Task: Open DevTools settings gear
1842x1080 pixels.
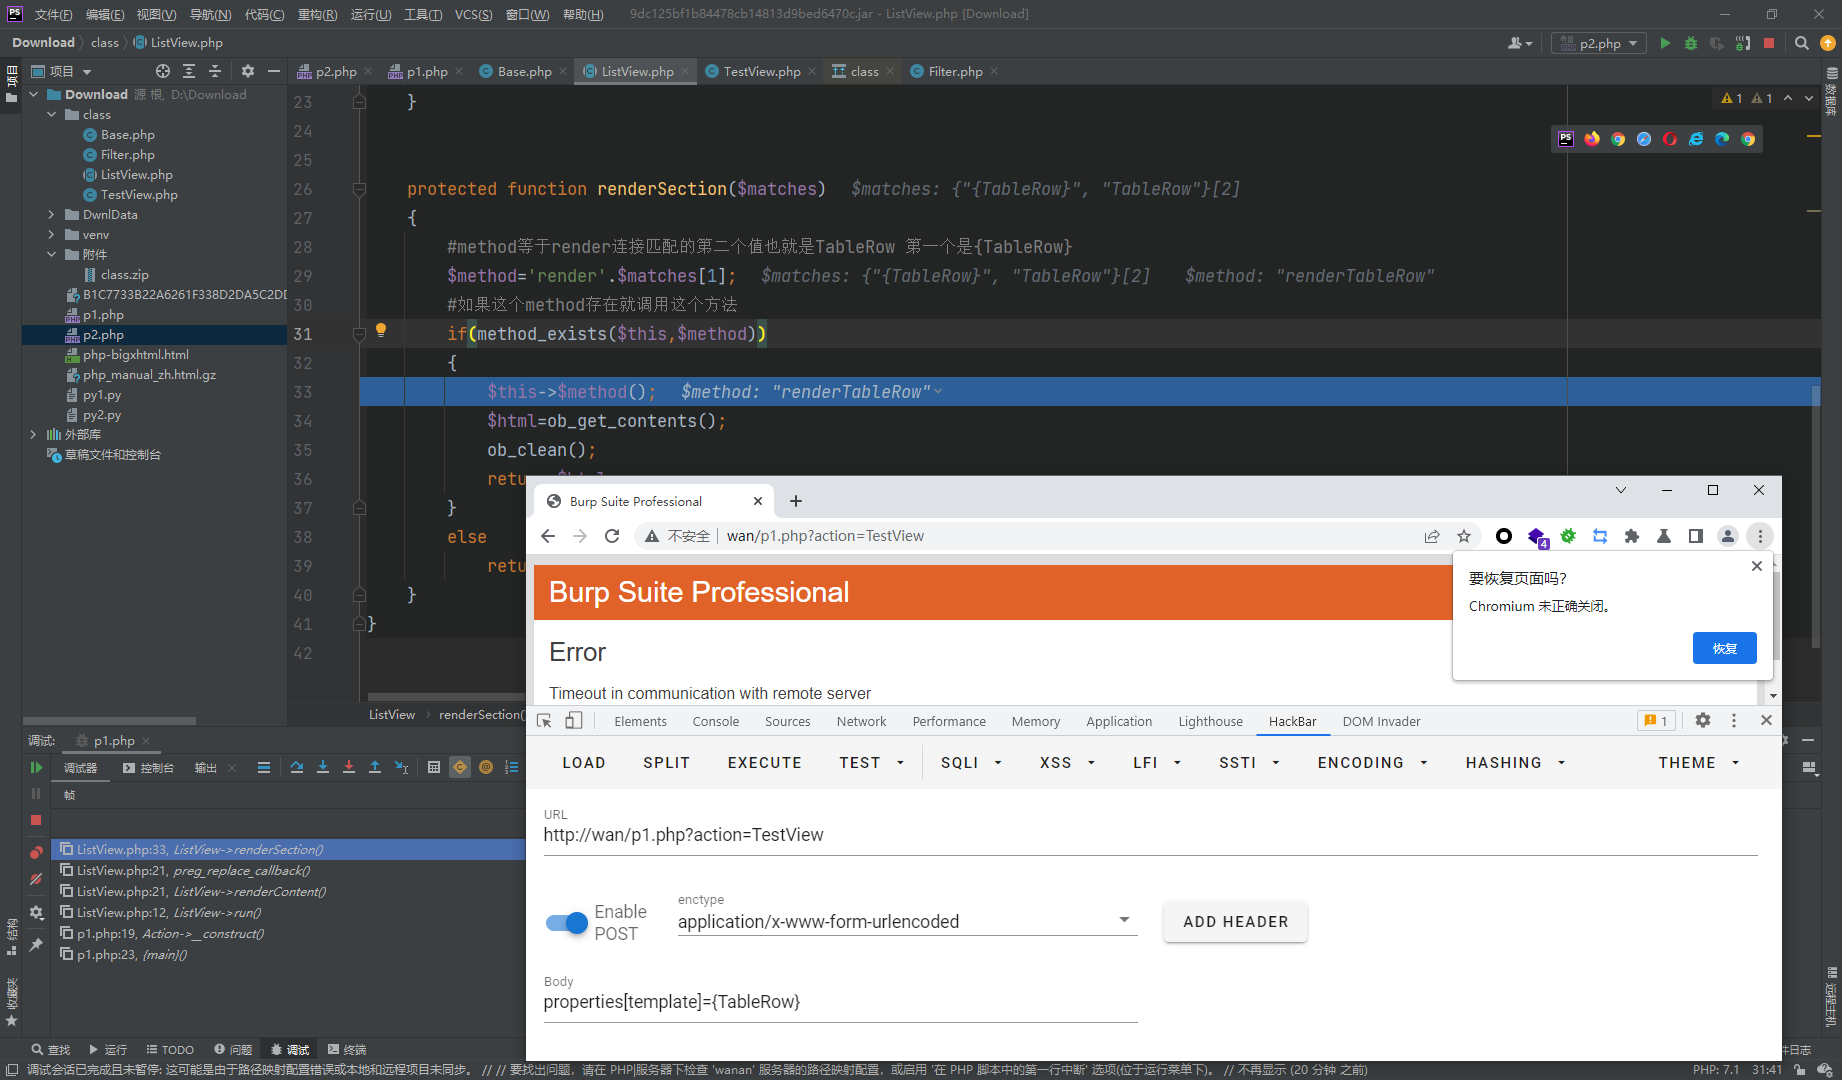Action: tap(1703, 720)
